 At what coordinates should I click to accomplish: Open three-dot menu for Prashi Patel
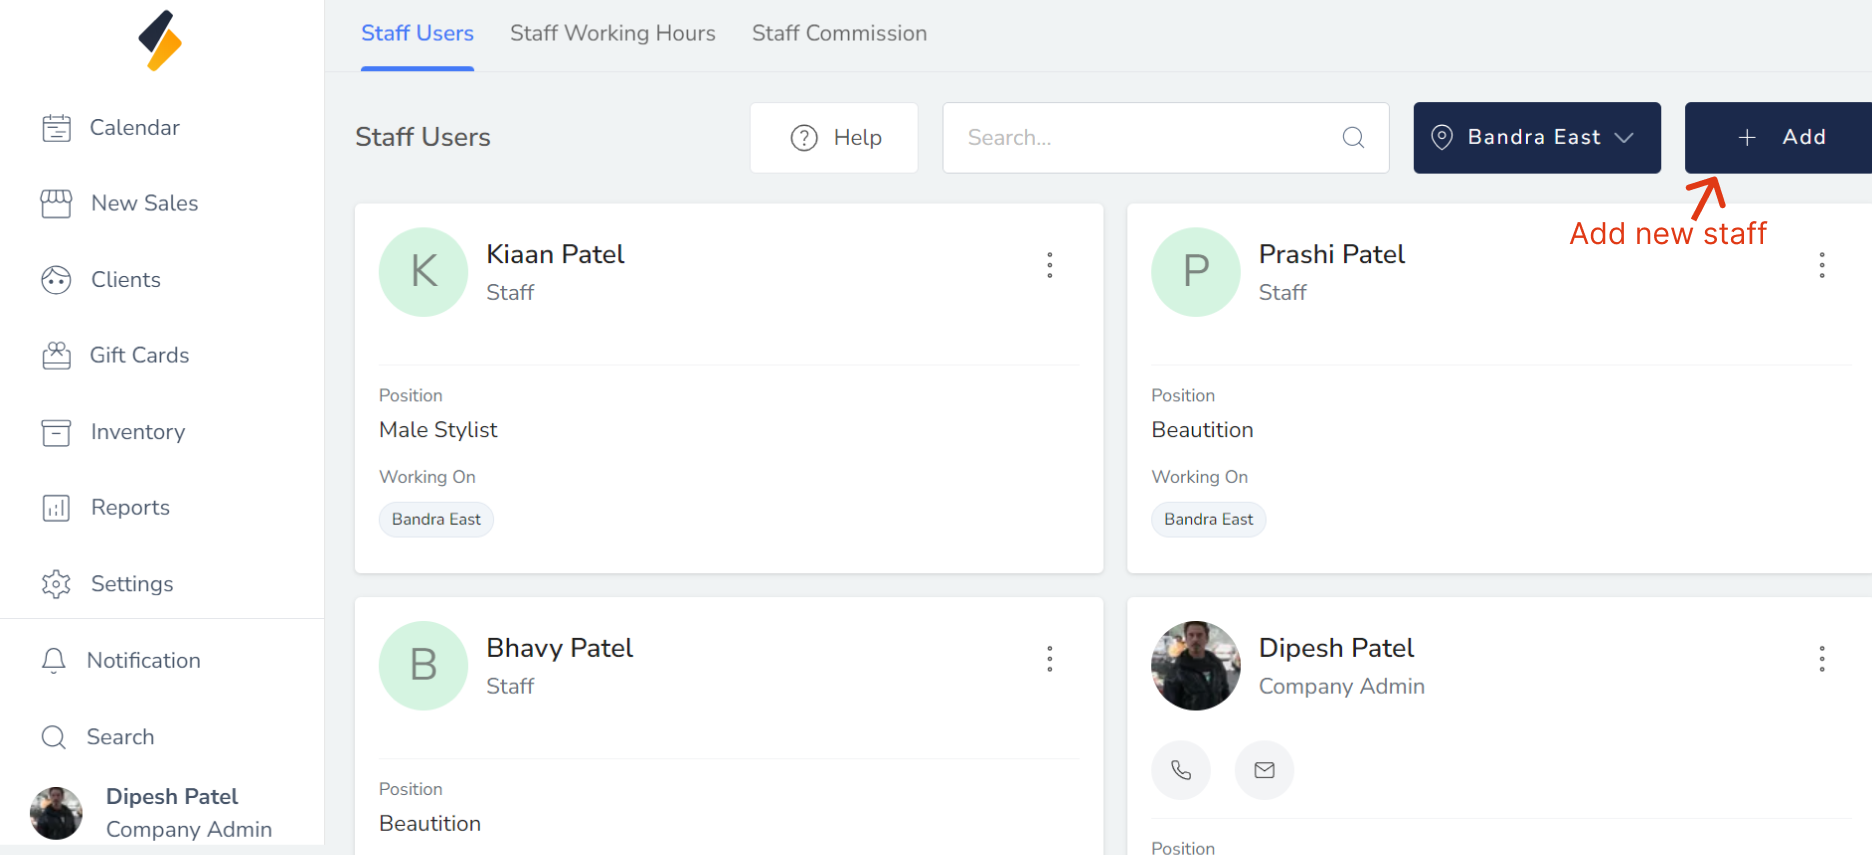pyautogui.click(x=1821, y=265)
